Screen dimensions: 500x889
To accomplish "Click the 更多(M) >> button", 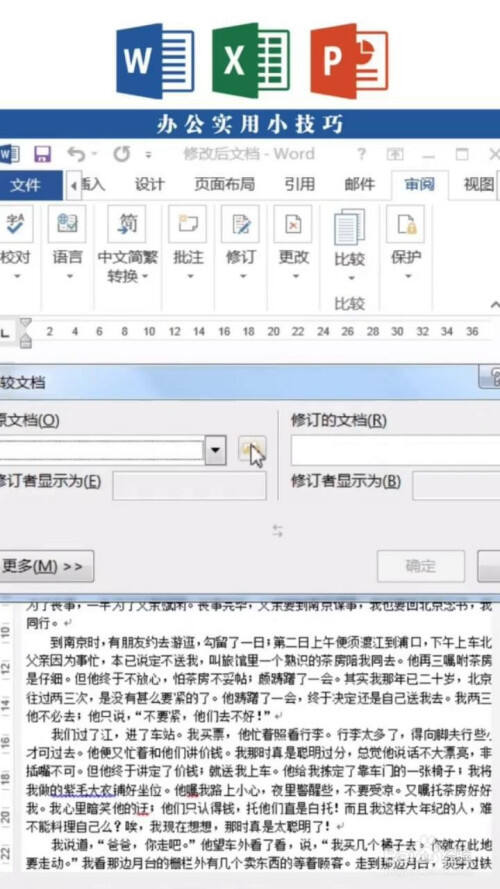I will coord(45,566).
